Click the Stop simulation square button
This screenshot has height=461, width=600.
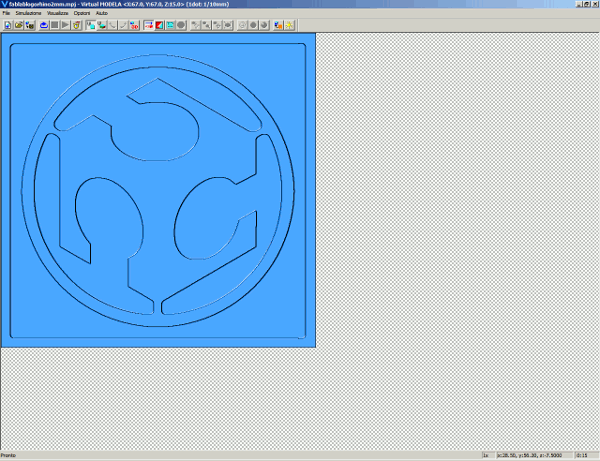pos(55,25)
